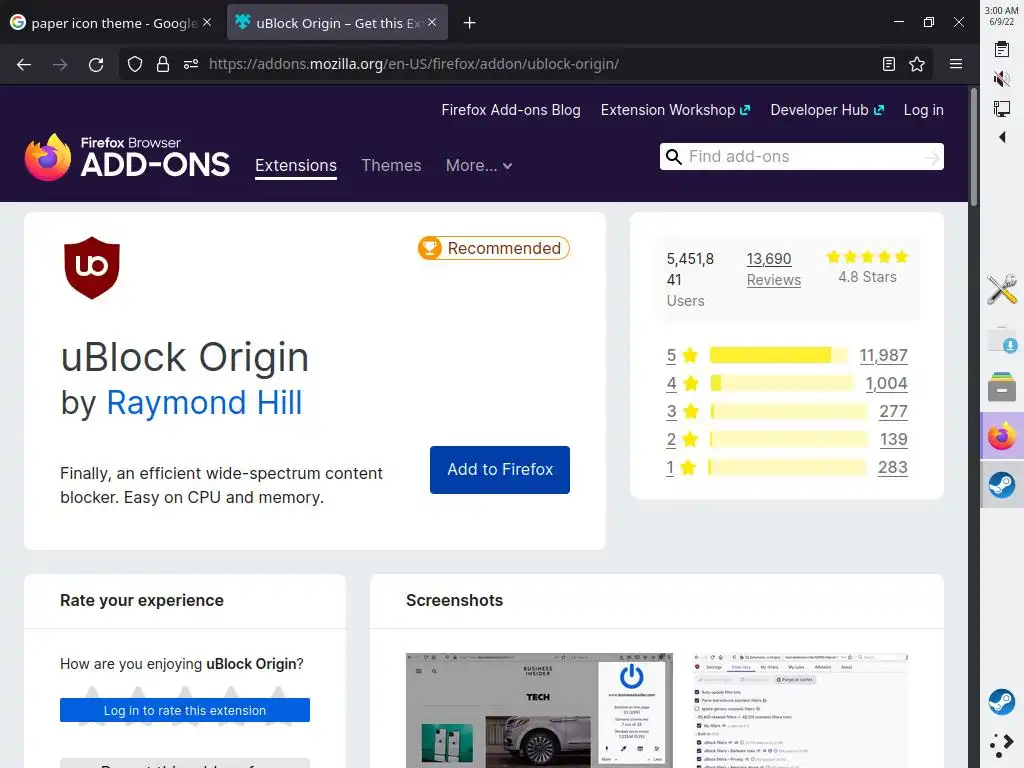The height and width of the screenshot is (768, 1024).
Task: Open the software downloader icon in the panel
Action: tap(1002, 339)
